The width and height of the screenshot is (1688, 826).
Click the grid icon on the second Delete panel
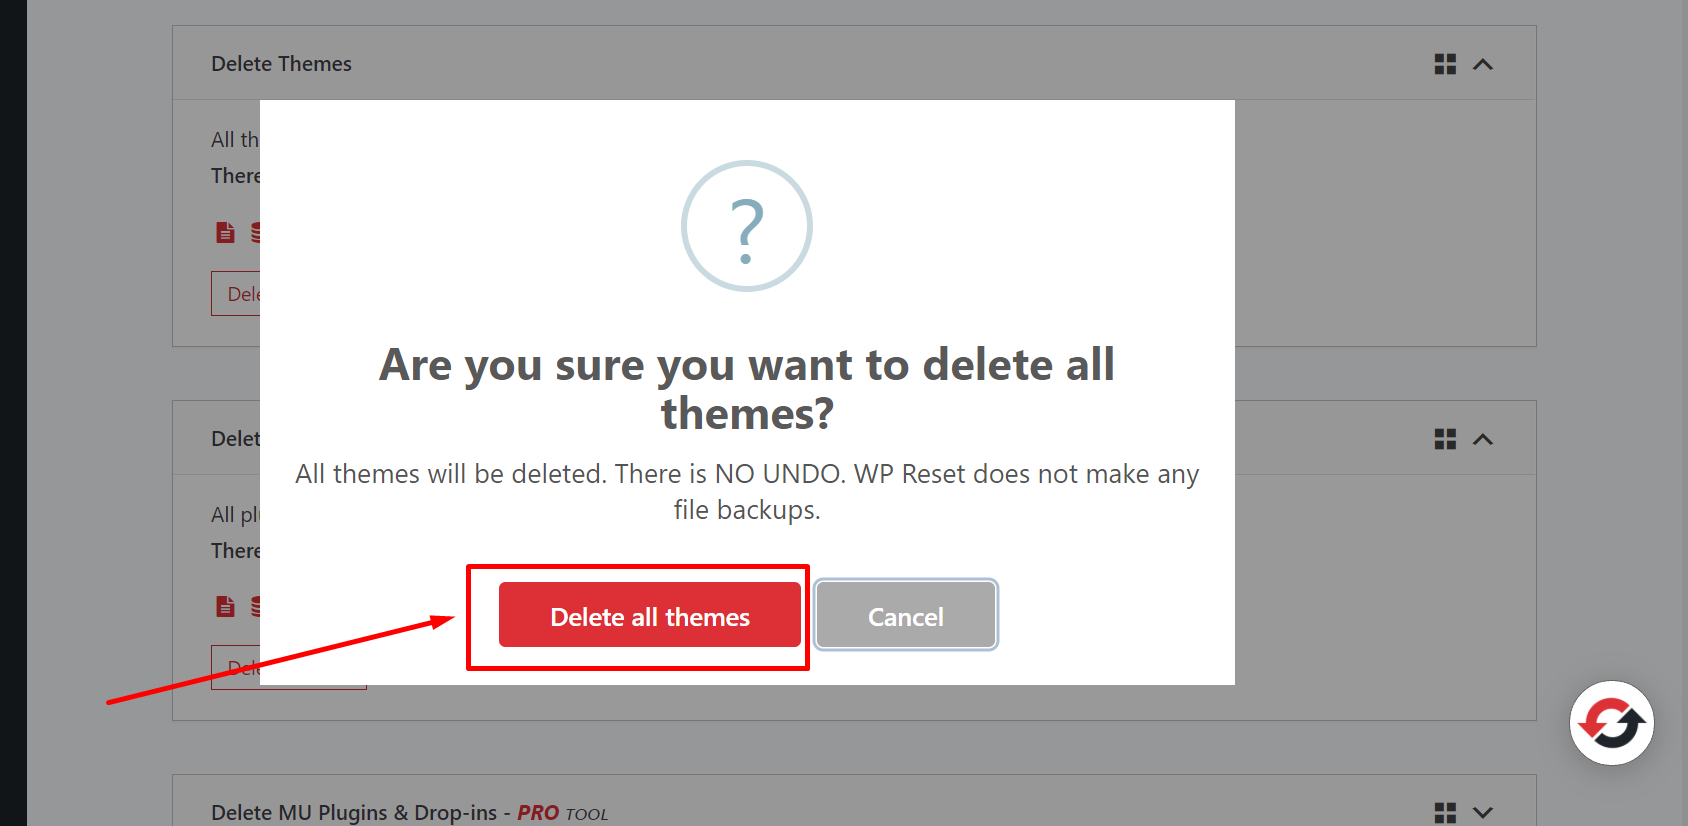click(x=1444, y=438)
